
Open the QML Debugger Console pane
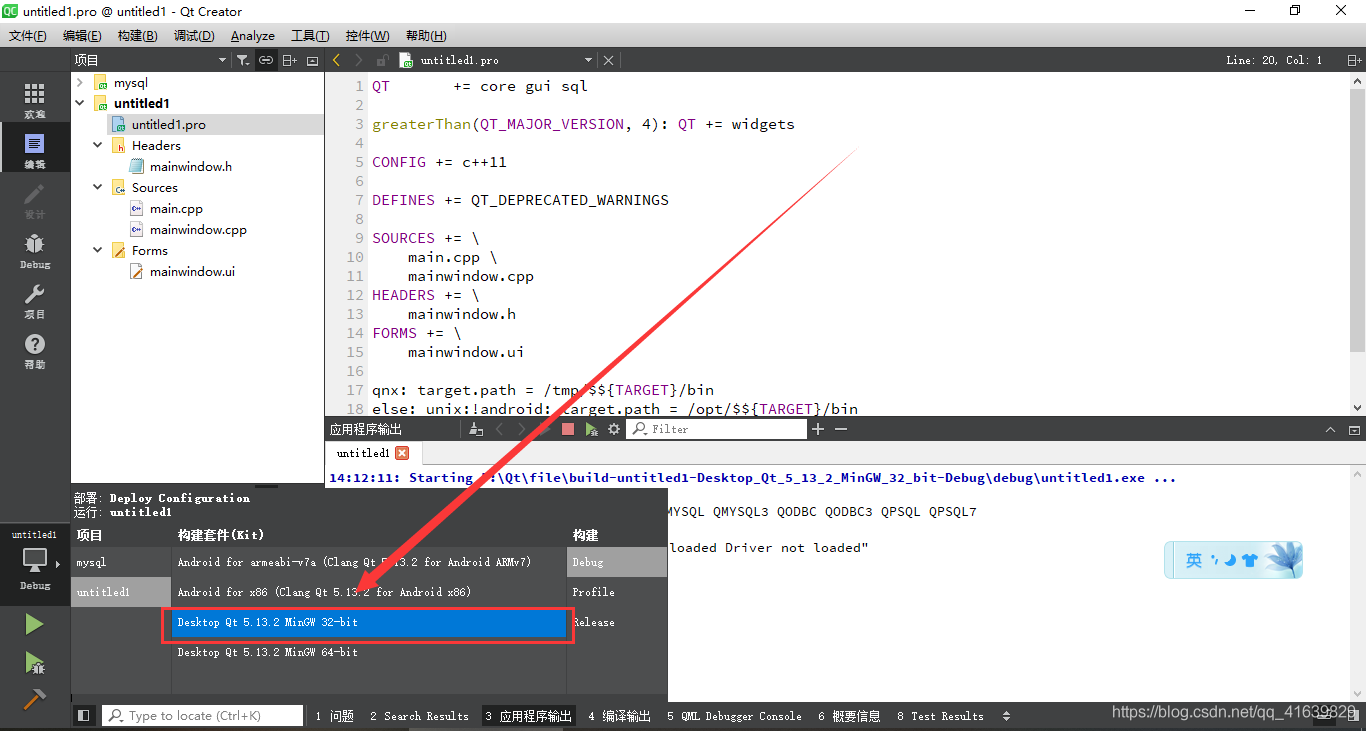(x=734, y=716)
